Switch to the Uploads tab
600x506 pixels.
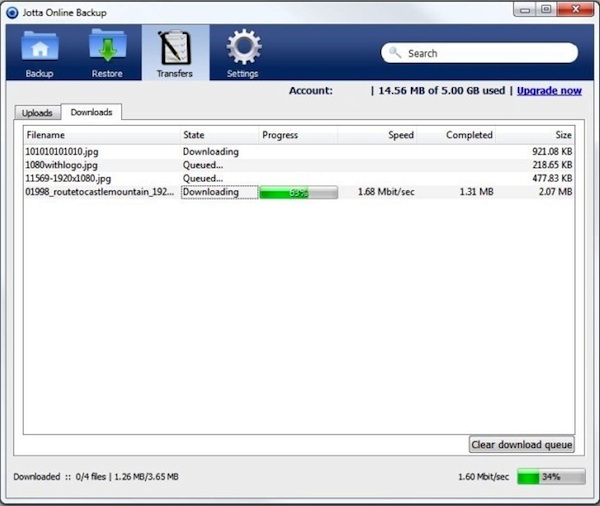[37, 113]
